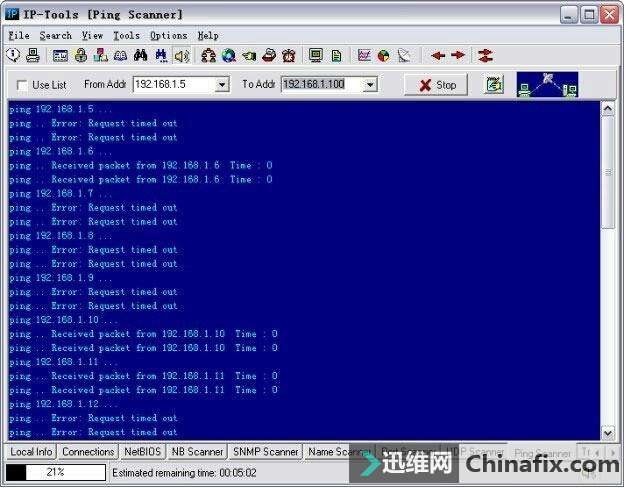This screenshot has height=488, width=626.
Task: Enable the Use List checkbox
Action: tap(23, 86)
